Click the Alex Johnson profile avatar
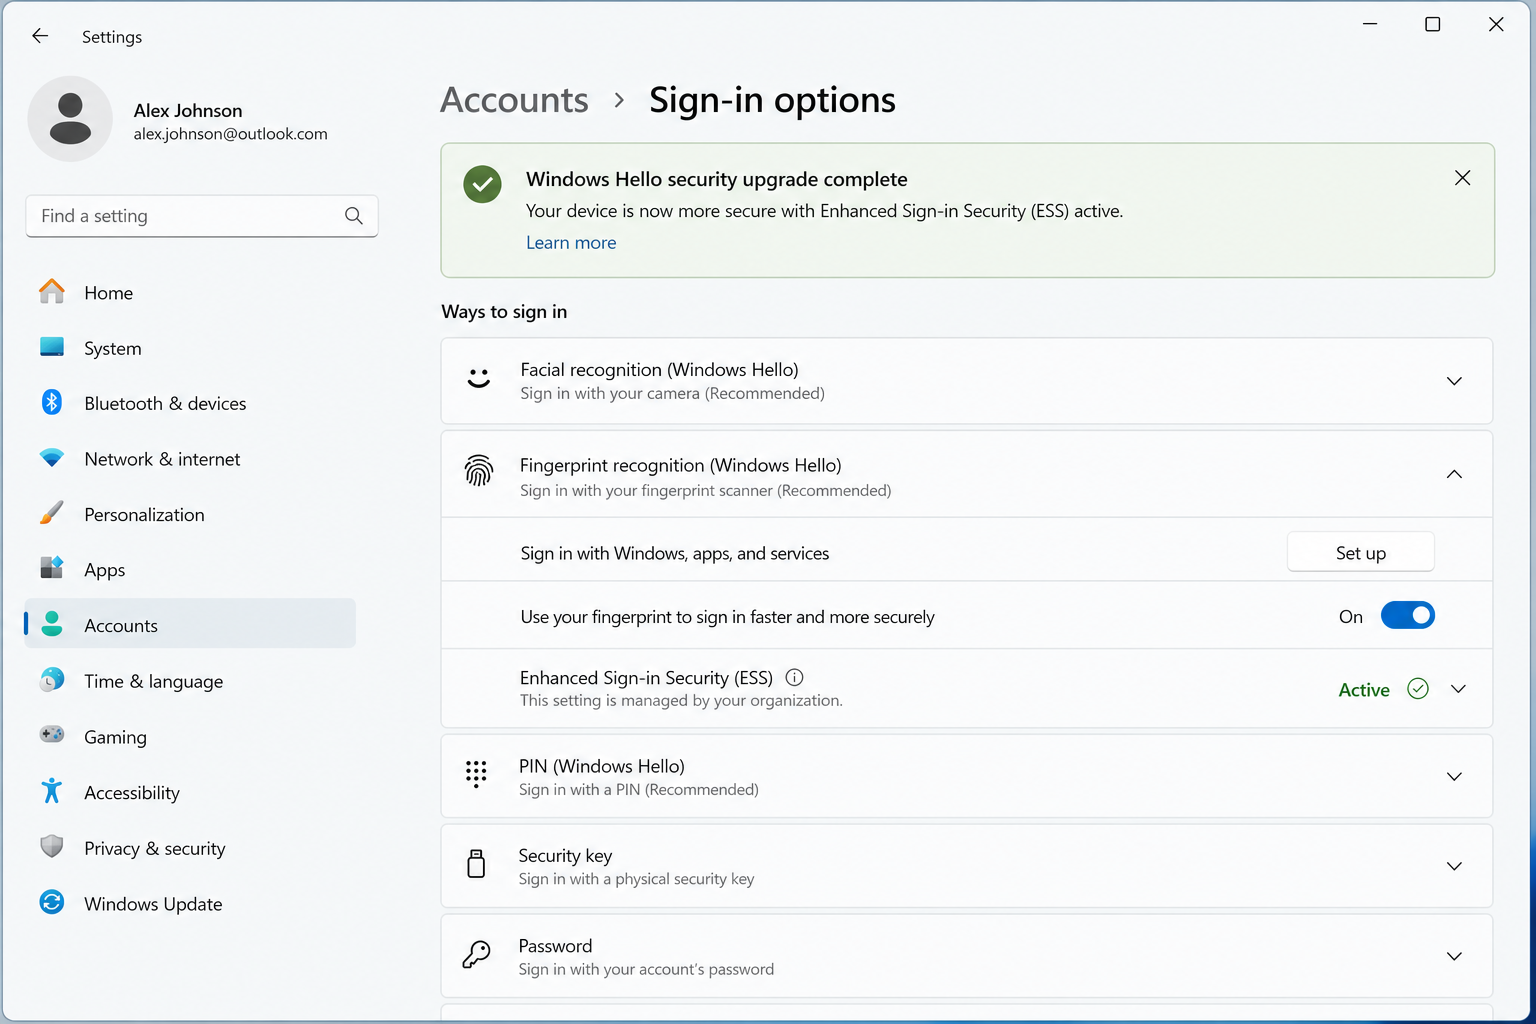The width and height of the screenshot is (1536, 1024). (x=70, y=119)
